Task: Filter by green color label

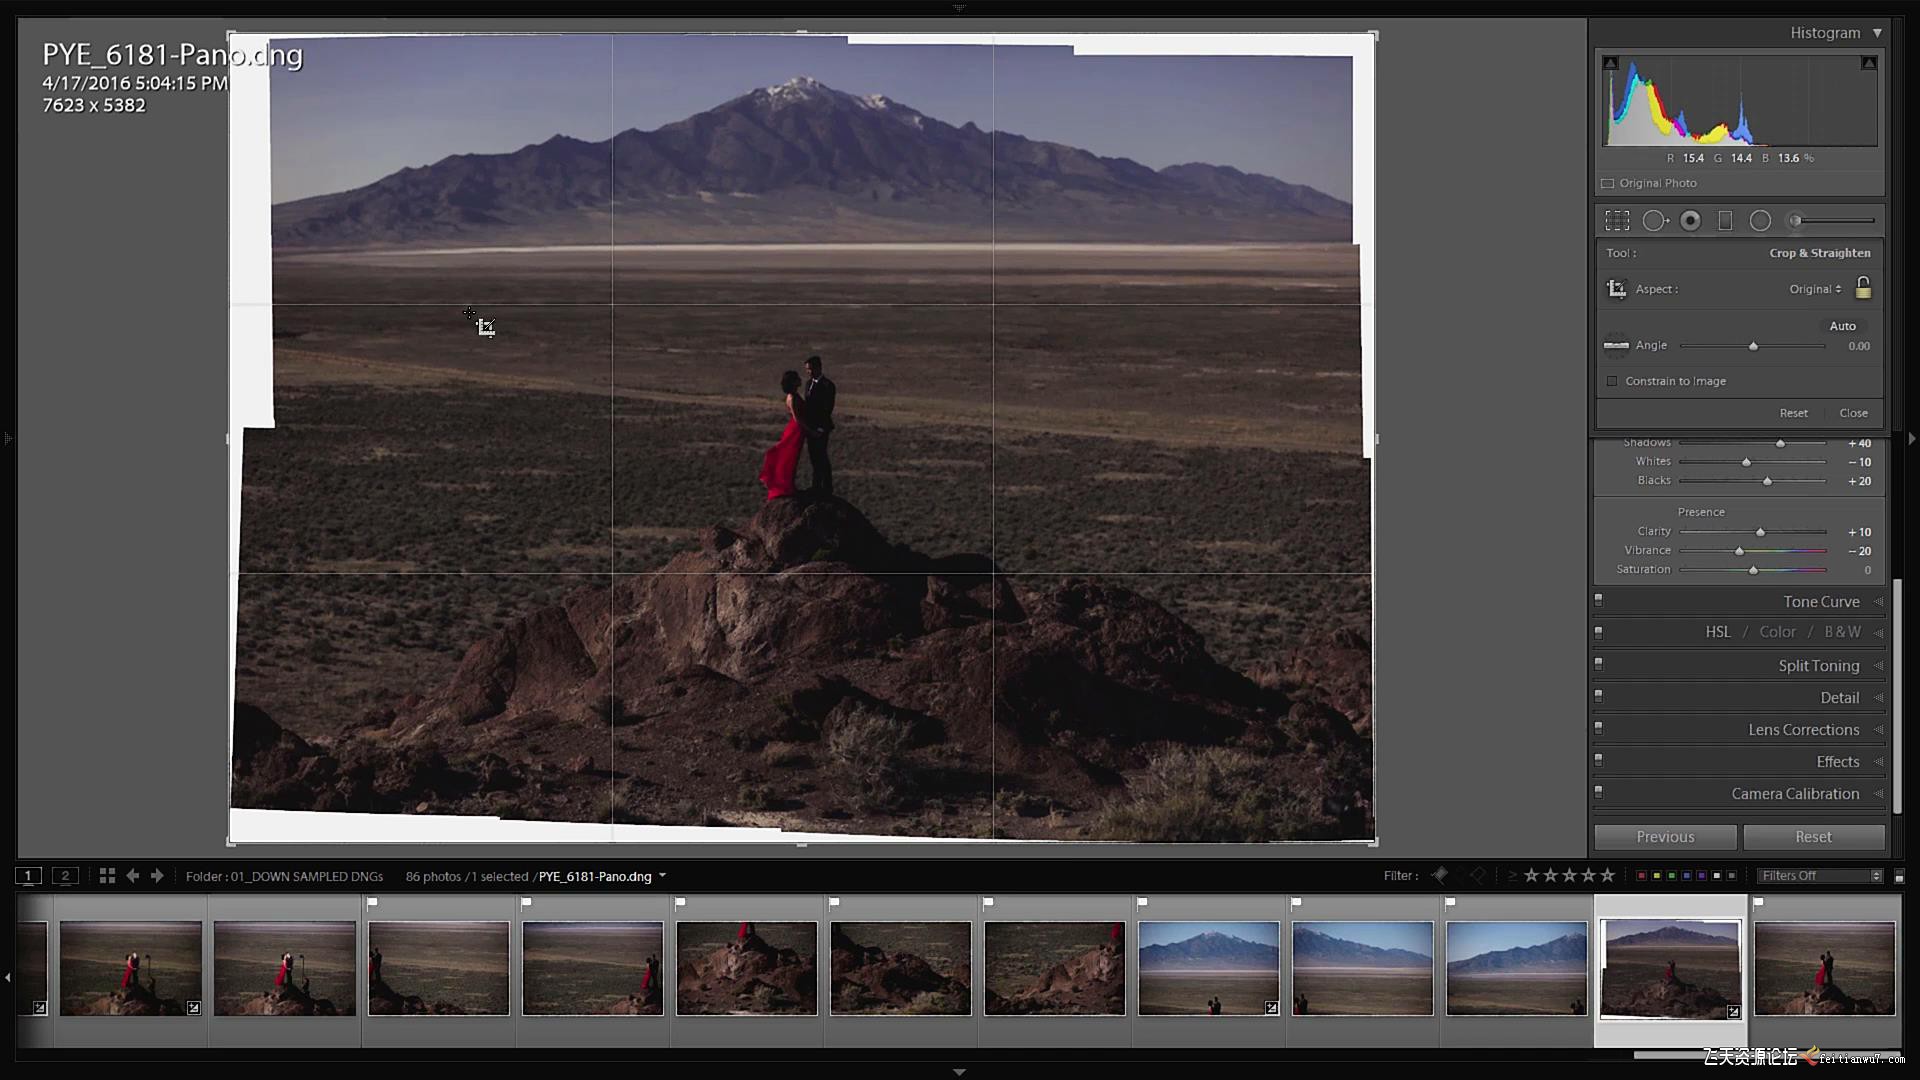Action: pyautogui.click(x=1671, y=876)
